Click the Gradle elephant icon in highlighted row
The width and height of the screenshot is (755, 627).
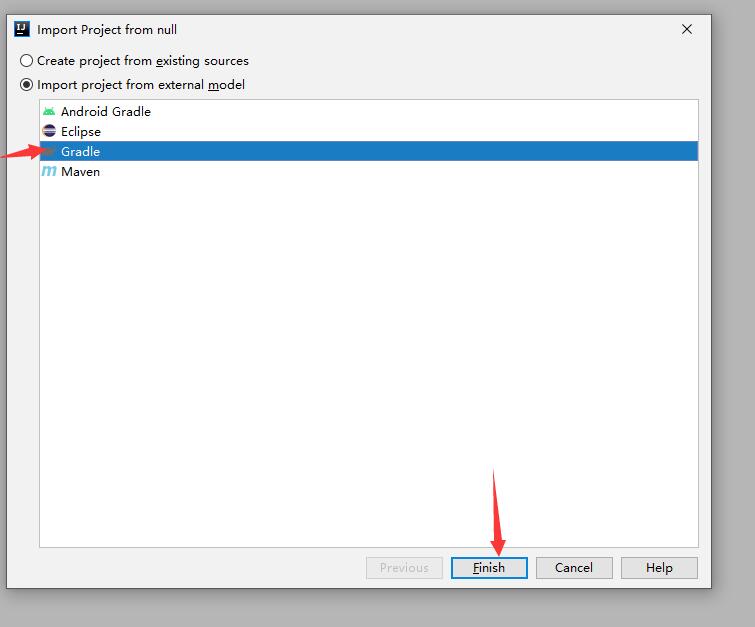click(49, 151)
